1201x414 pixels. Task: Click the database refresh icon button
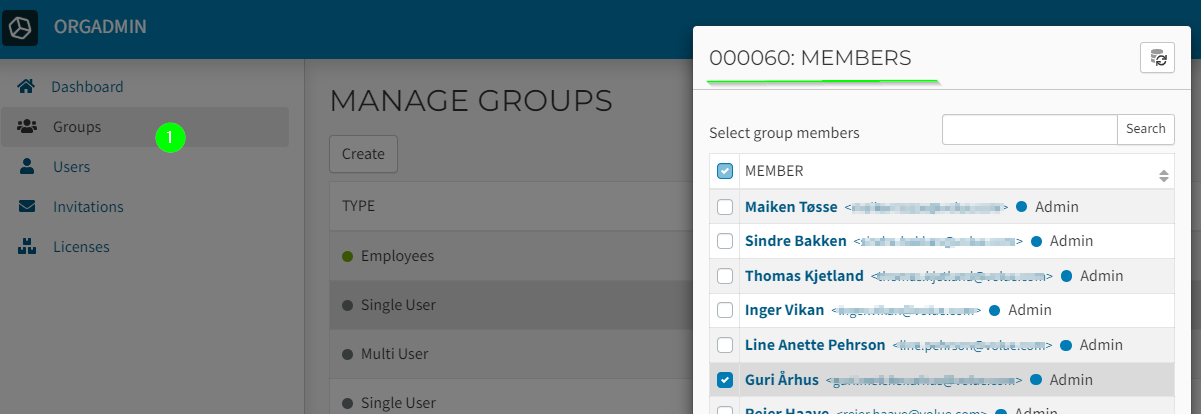coord(1157,58)
